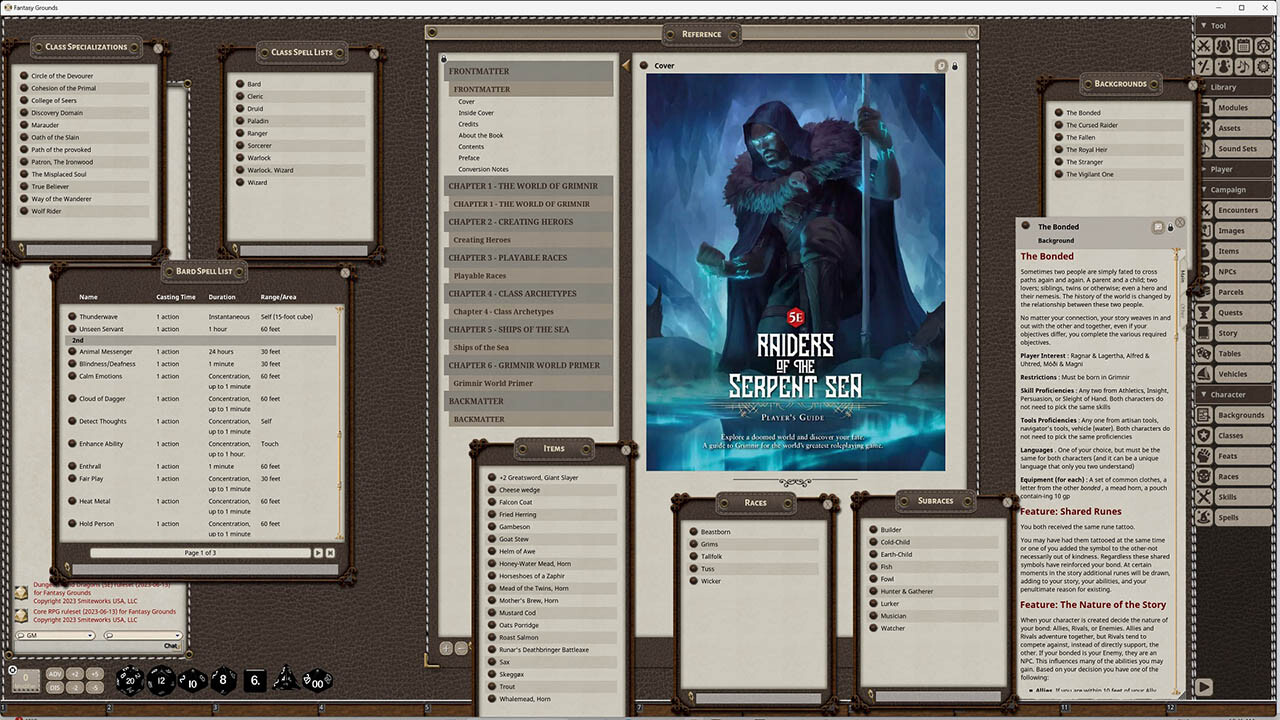Open the Combat Tracker crossed-swords icon
Screen dimensions: 1280x720
click(x=1204, y=45)
